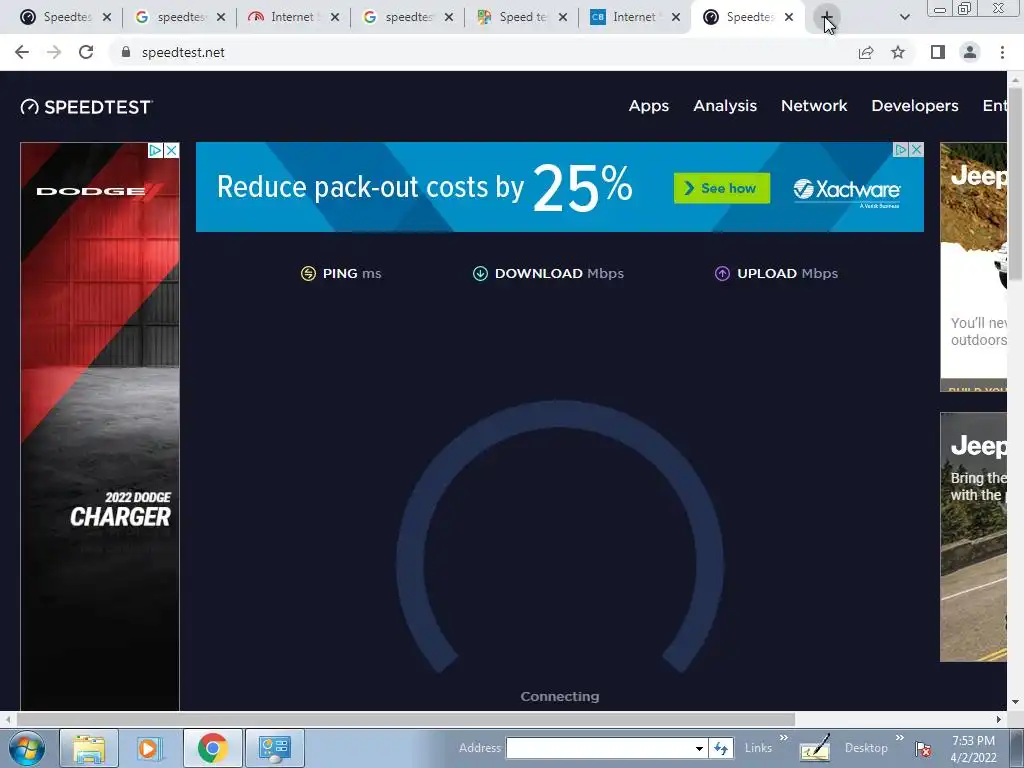The height and width of the screenshot is (768, 1024).
Task: Click the vertical scrollbar thumb
Action: point(1016,186)
